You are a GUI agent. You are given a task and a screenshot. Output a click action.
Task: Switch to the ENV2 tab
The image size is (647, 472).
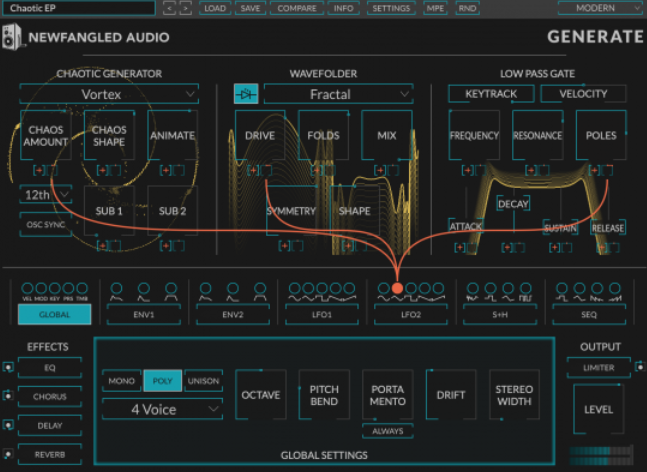(x=233, y=314)
